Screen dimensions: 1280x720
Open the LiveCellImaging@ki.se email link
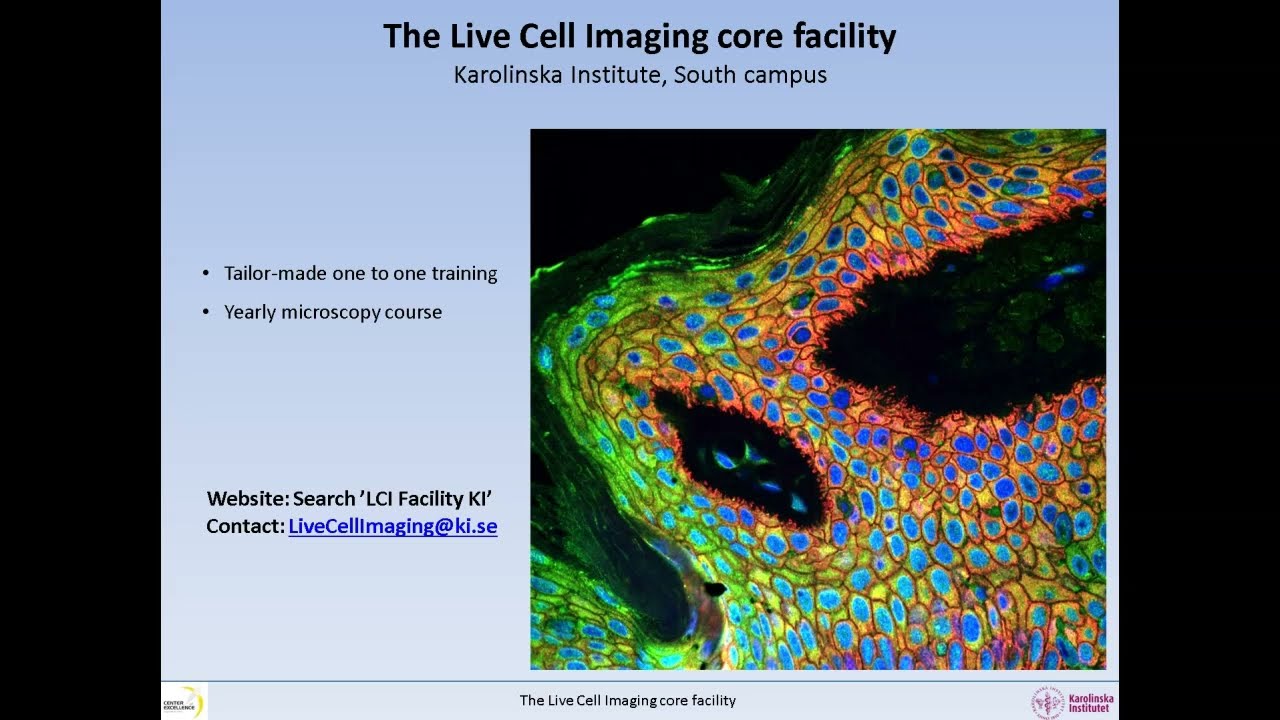[x=393, y=526]
